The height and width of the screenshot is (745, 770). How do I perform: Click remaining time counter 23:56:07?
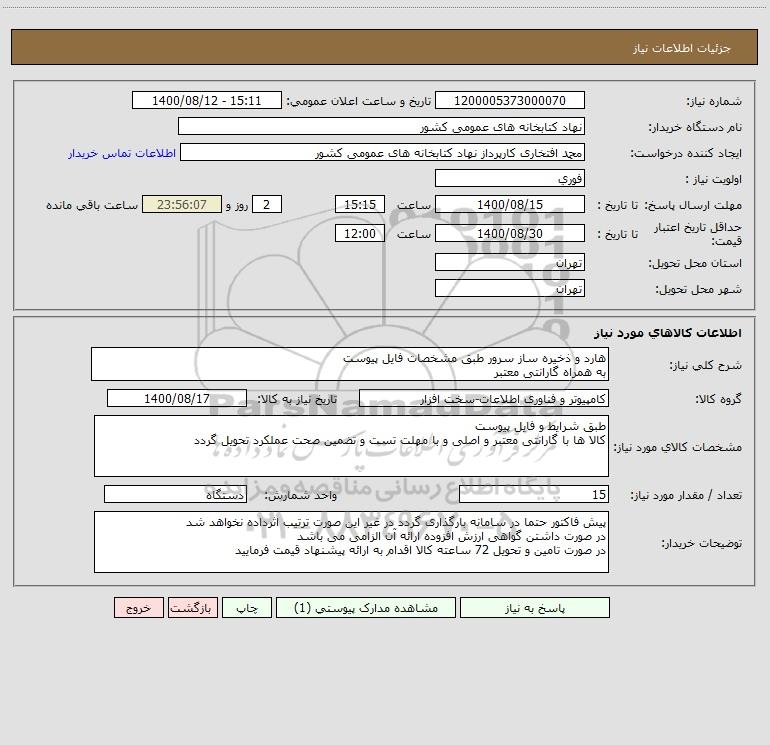pyautogui.click(x=182, y=204)
